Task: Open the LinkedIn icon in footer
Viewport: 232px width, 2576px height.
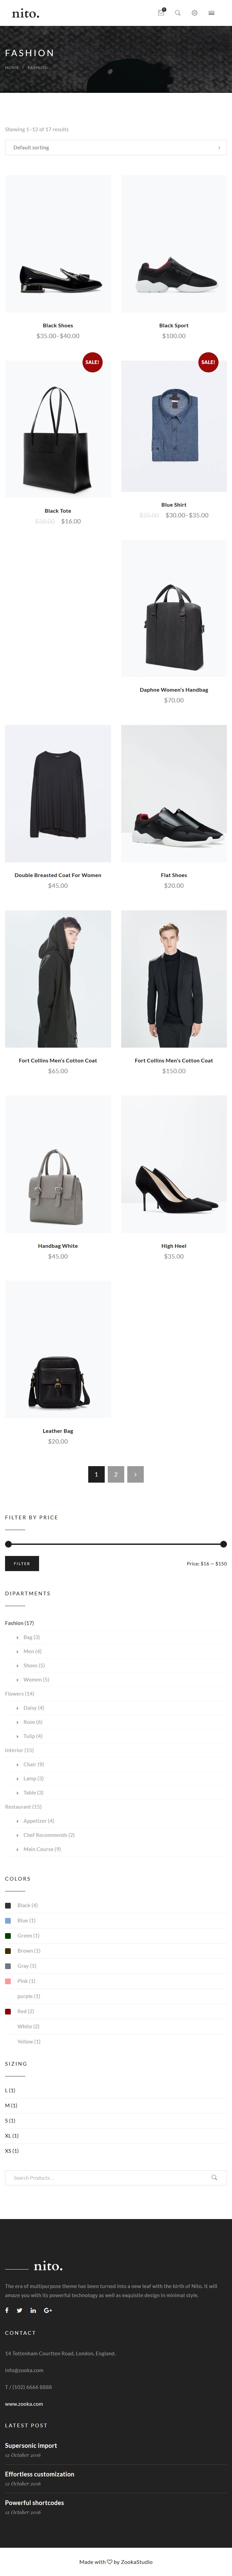Action: pos(33,2310)
